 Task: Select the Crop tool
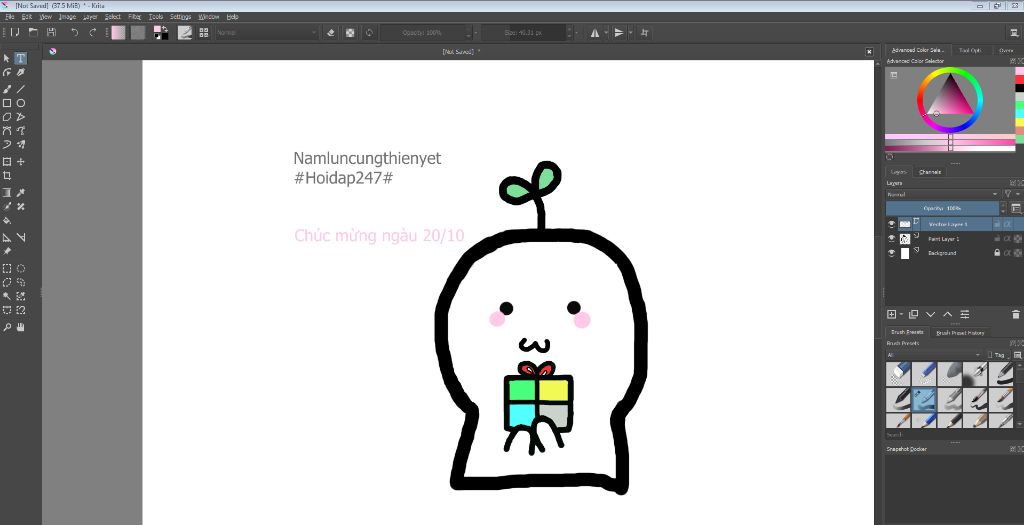pos(7,176)
